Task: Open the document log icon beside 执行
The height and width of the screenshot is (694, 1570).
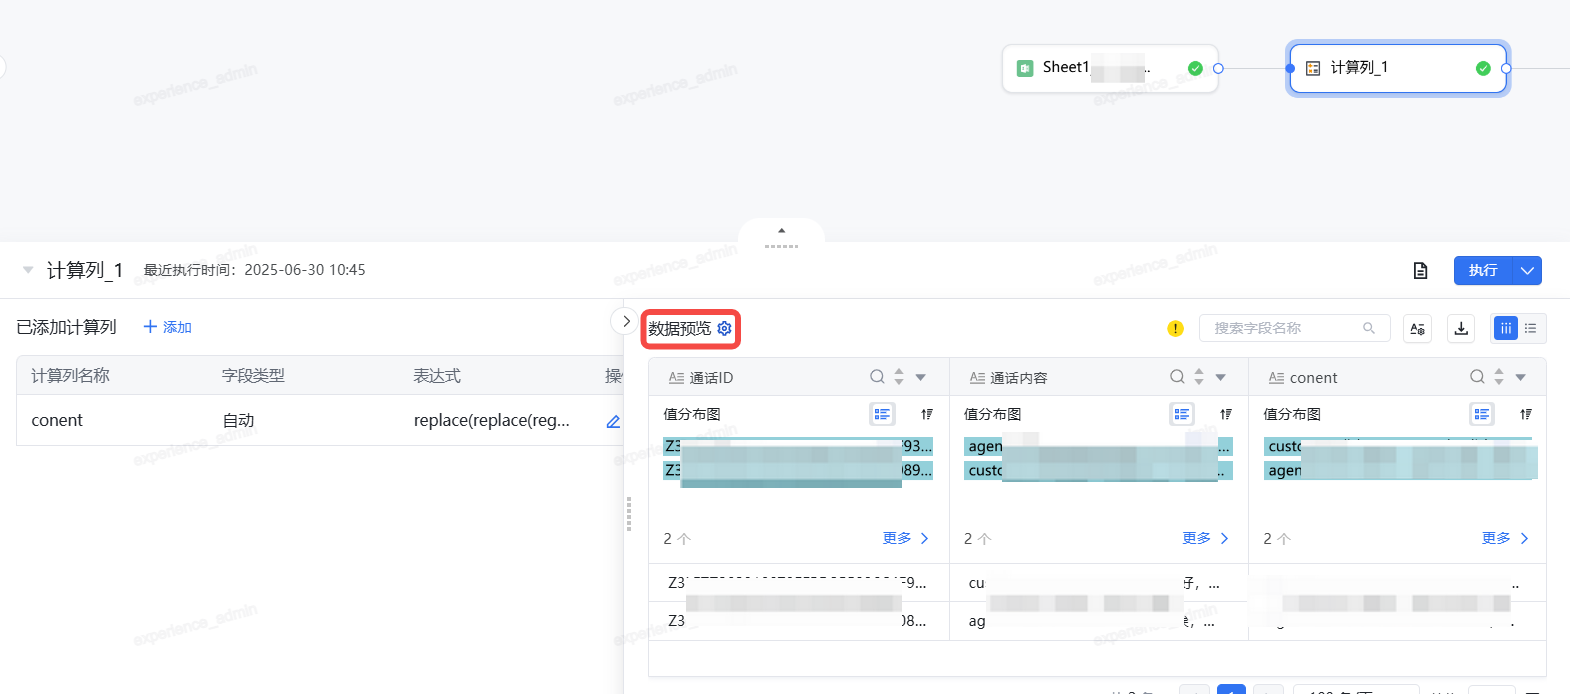Action: (1420, 270)
